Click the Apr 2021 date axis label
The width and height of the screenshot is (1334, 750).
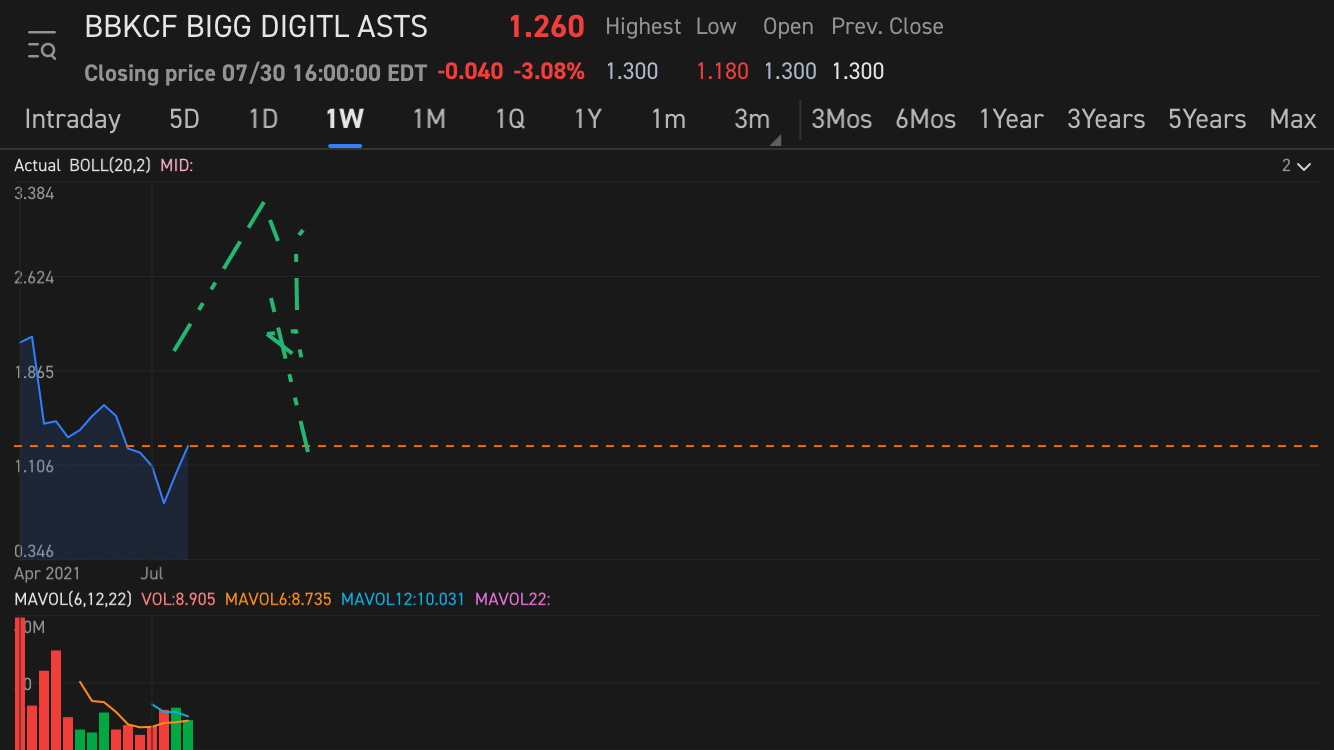coord(47,574)
